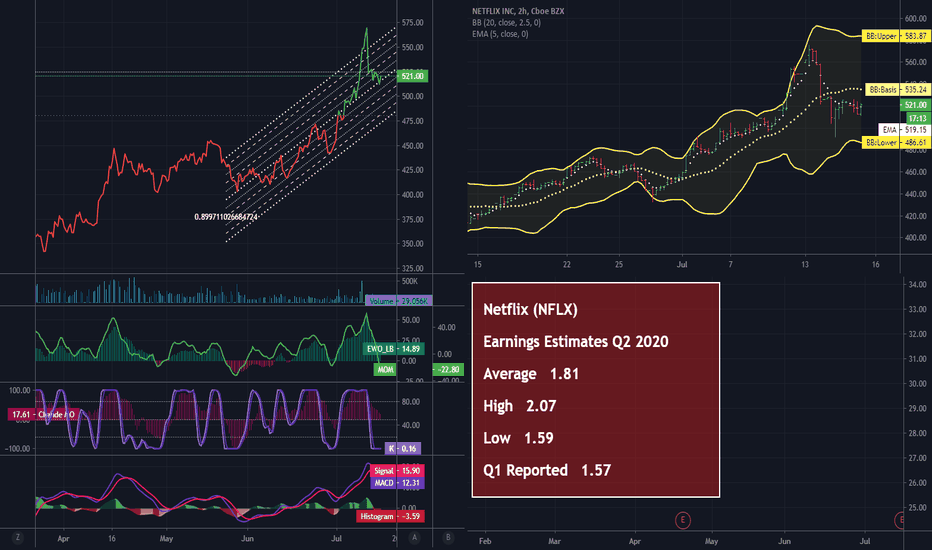Click the Jul date on left time axis
The height and width of the screenshot is (550, 932).
click(336, 539)
